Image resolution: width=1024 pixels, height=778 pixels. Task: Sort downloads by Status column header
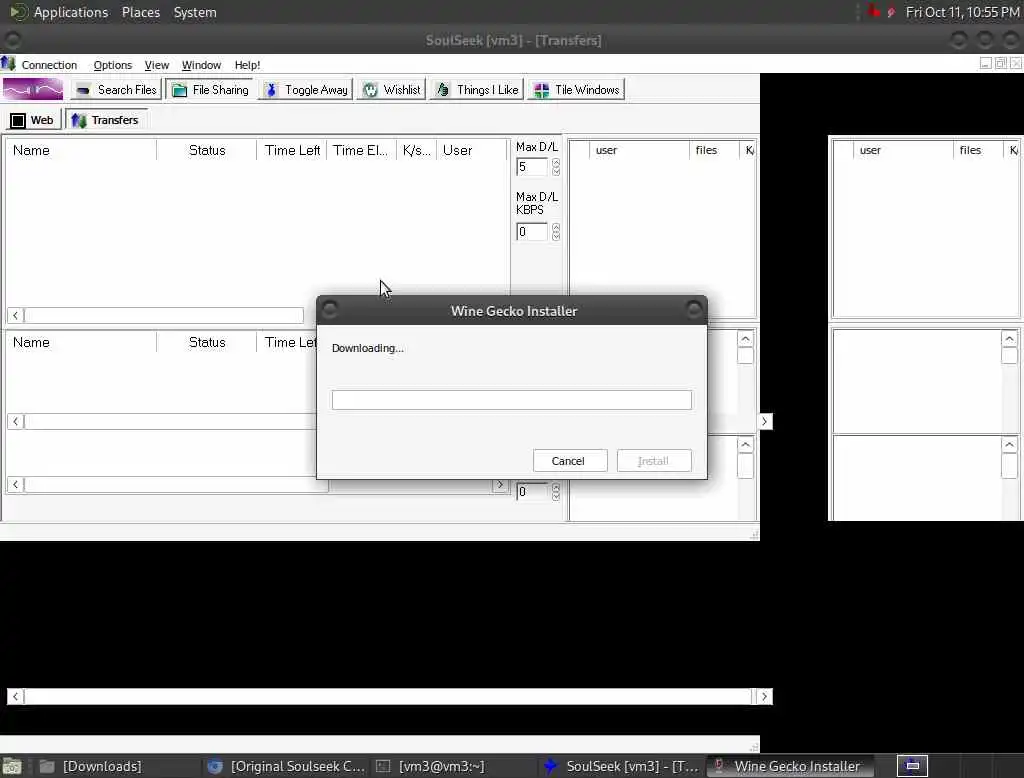(x=207, y=150)
